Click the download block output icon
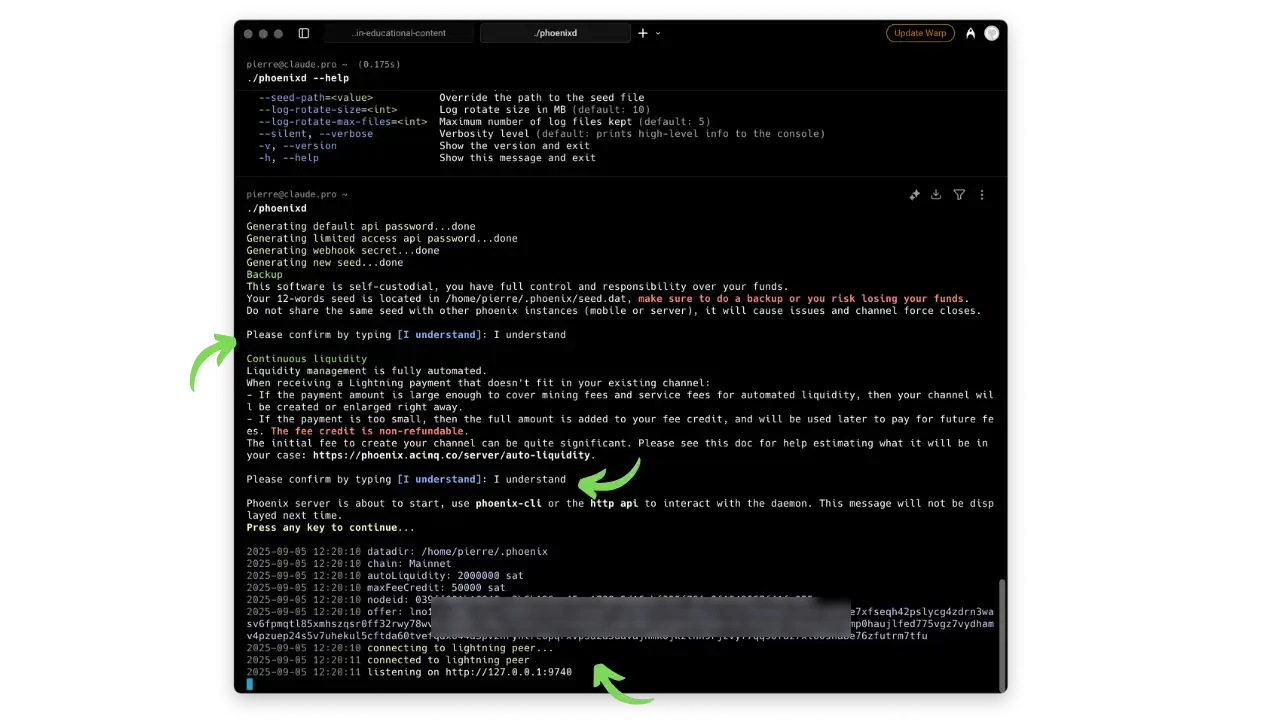Viewport: 1280px width, 720px height. tap(936, 195)
